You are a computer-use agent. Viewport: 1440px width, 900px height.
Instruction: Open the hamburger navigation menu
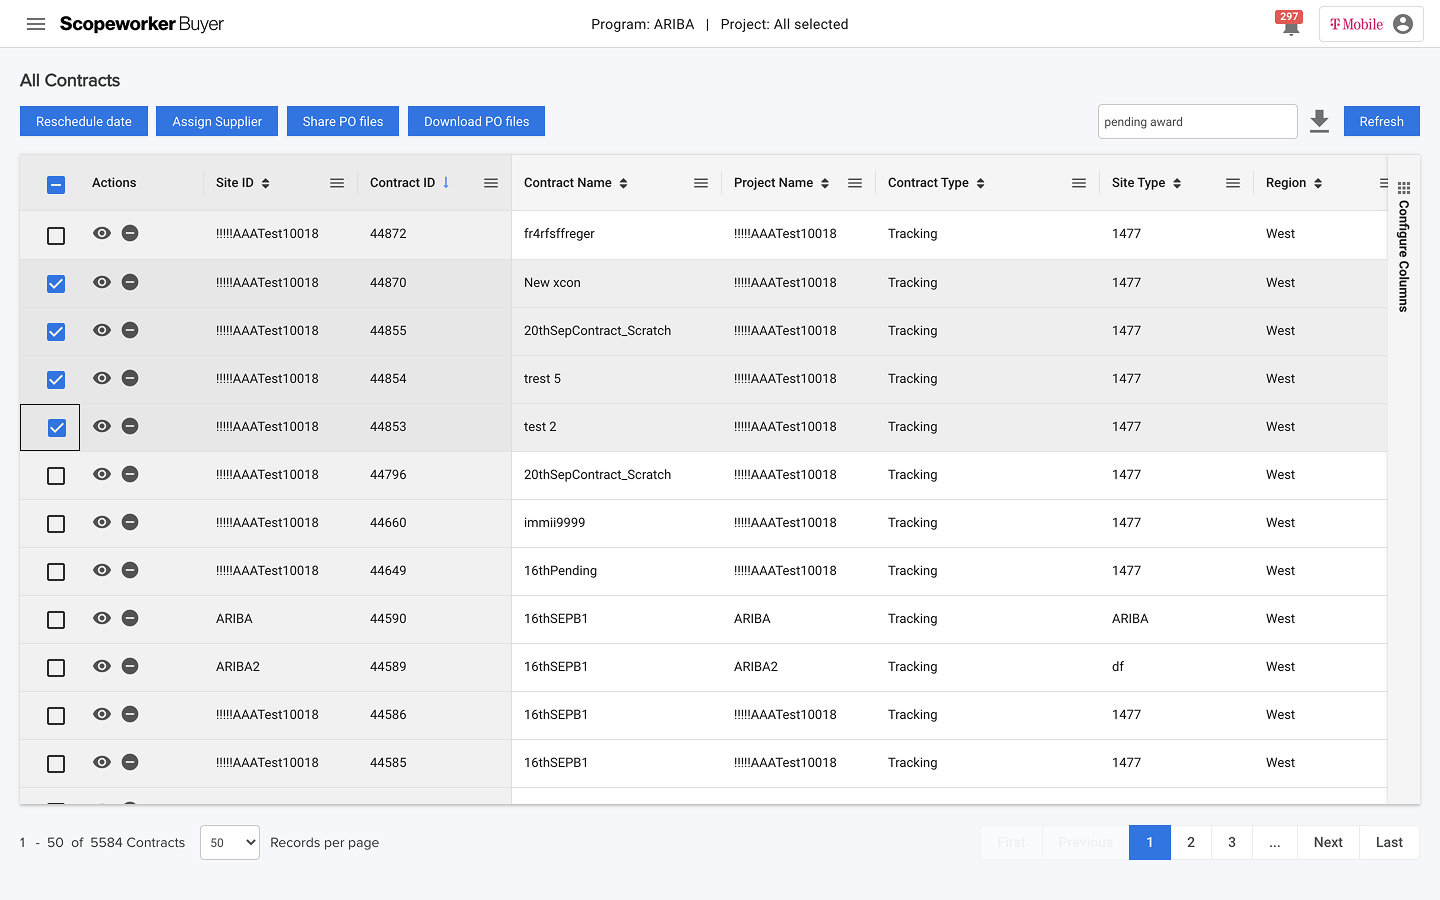point(36,24)
